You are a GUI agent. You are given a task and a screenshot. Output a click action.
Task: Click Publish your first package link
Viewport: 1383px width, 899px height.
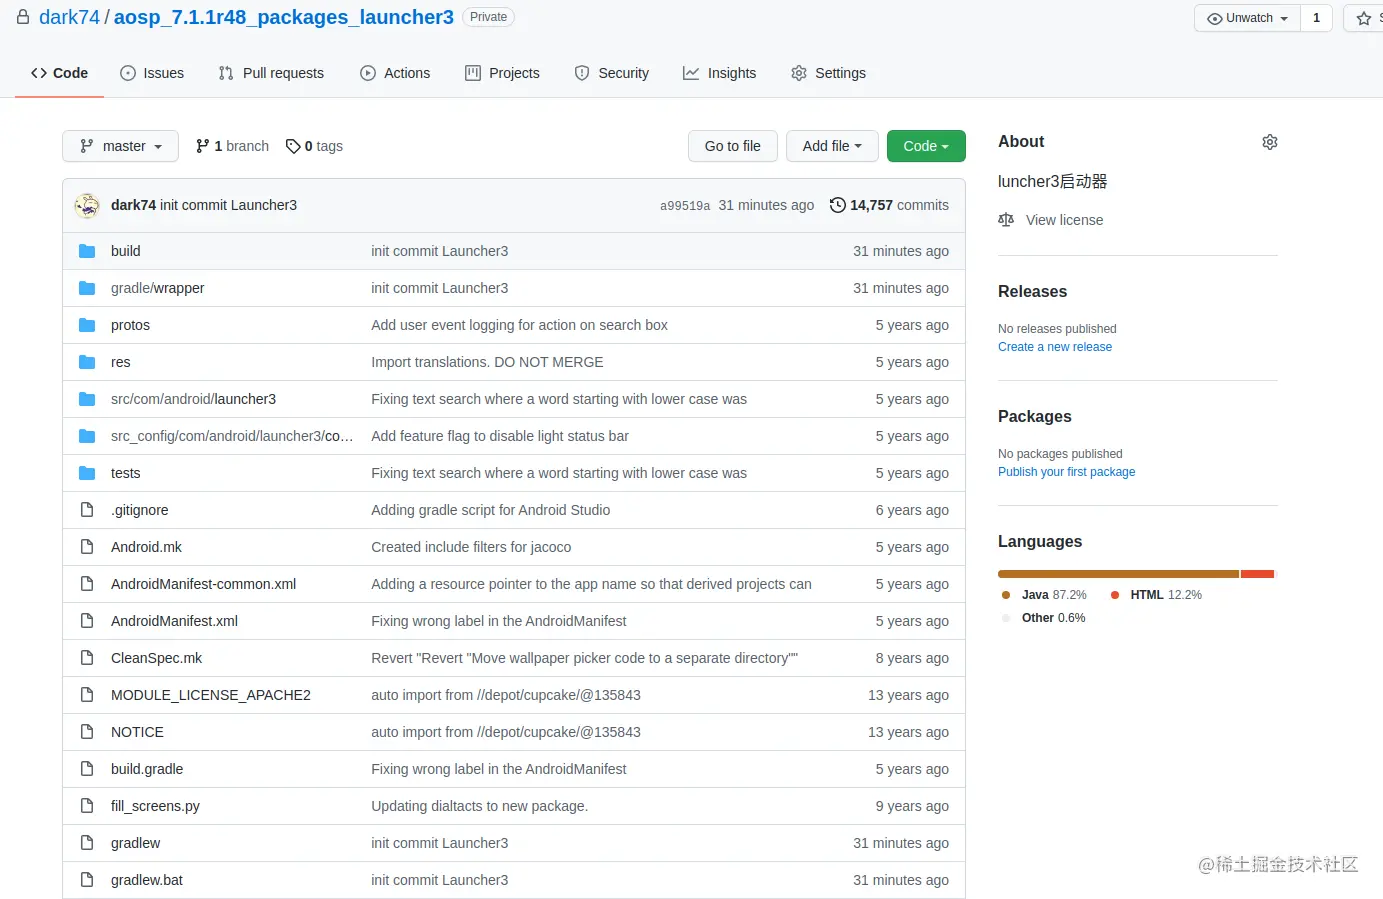click(1066, 472)
